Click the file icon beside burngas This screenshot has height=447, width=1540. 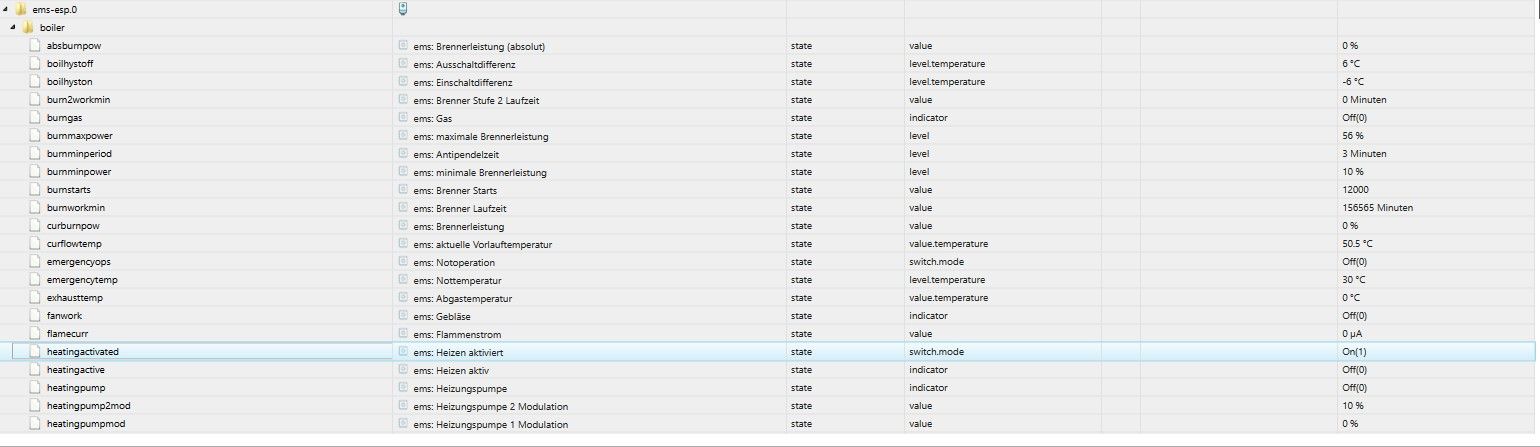tap(36, 117)
